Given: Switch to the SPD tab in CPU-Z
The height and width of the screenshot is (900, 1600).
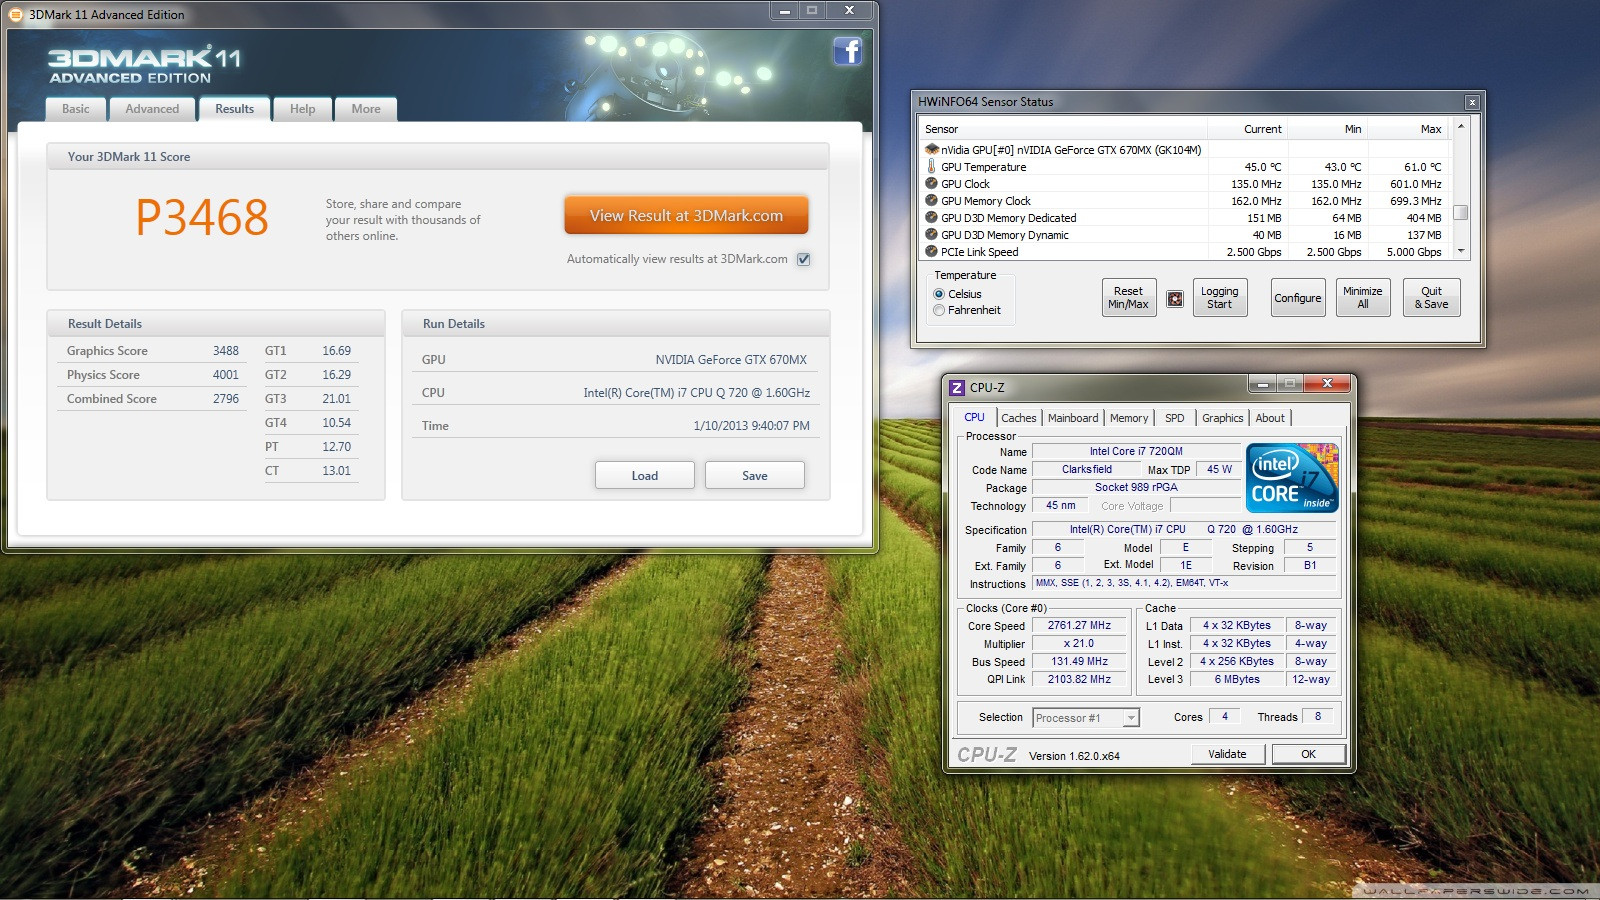Looking at the screenshot, I should point(1175,418).
